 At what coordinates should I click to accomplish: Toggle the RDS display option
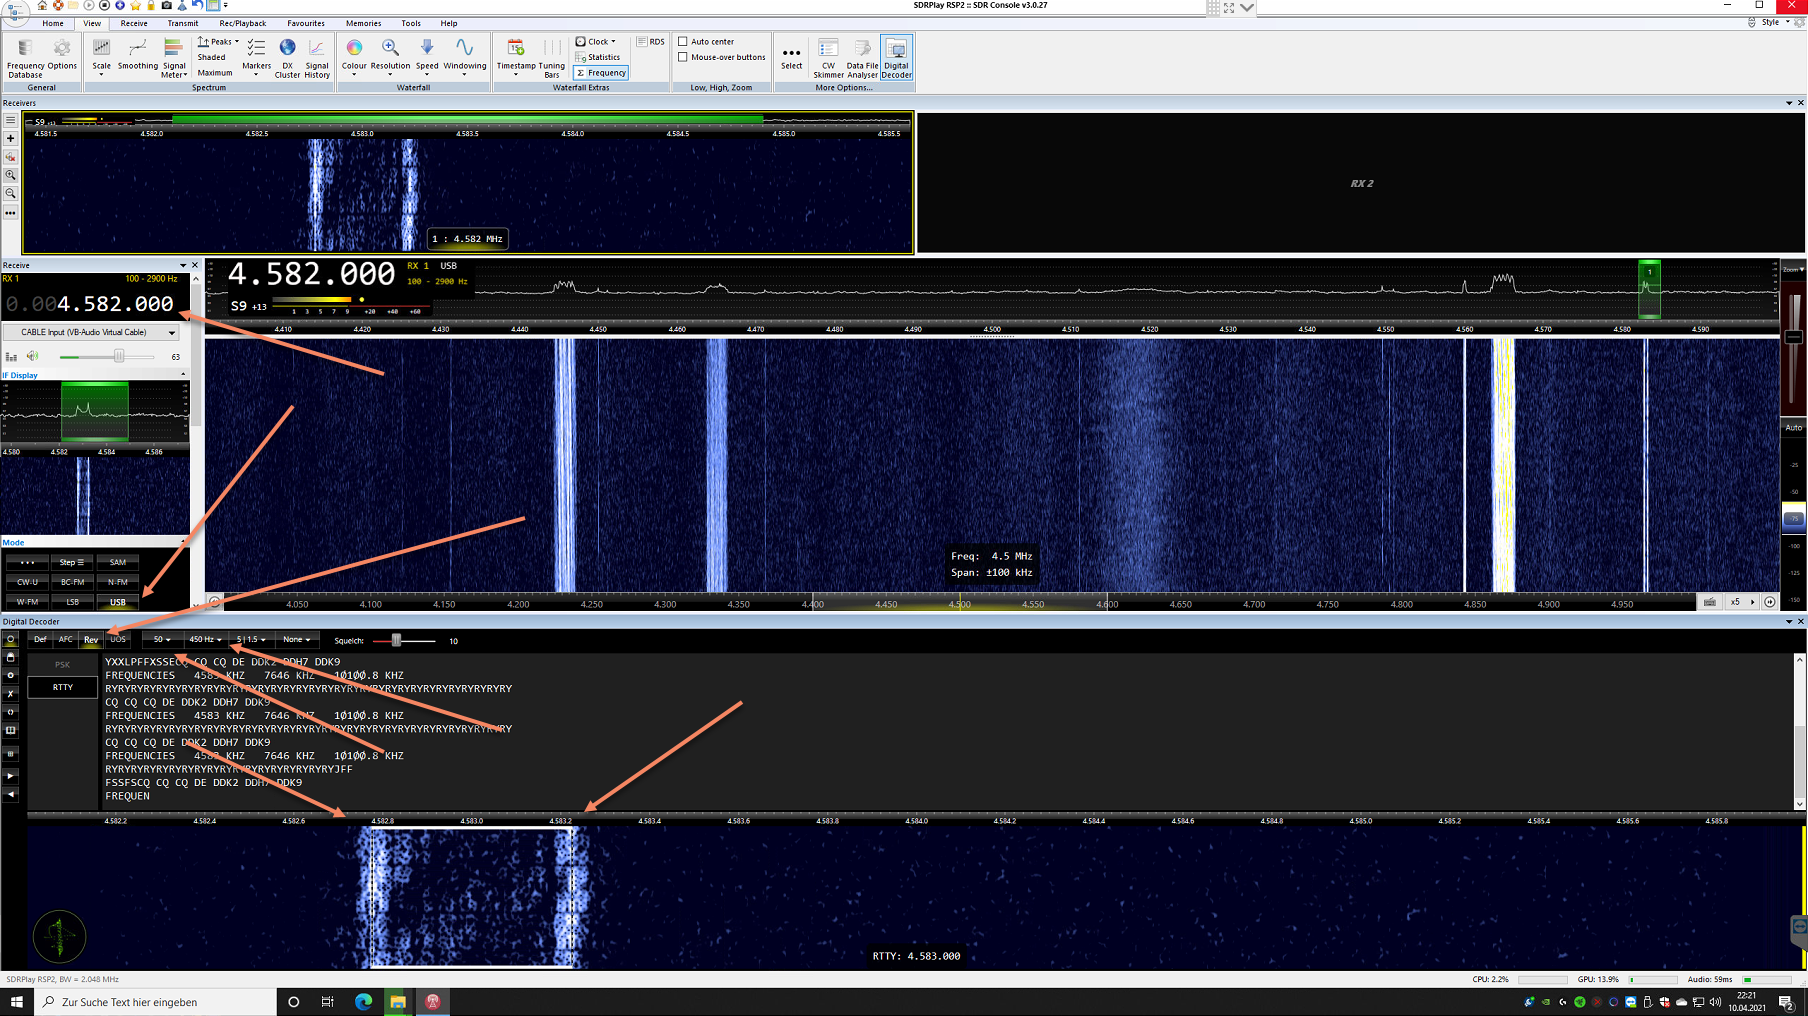651,42
